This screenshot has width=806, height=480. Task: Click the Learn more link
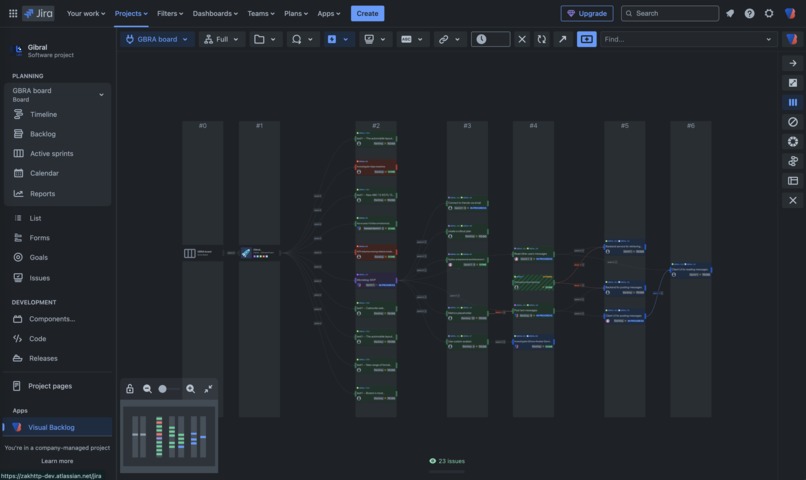(57, 461)
